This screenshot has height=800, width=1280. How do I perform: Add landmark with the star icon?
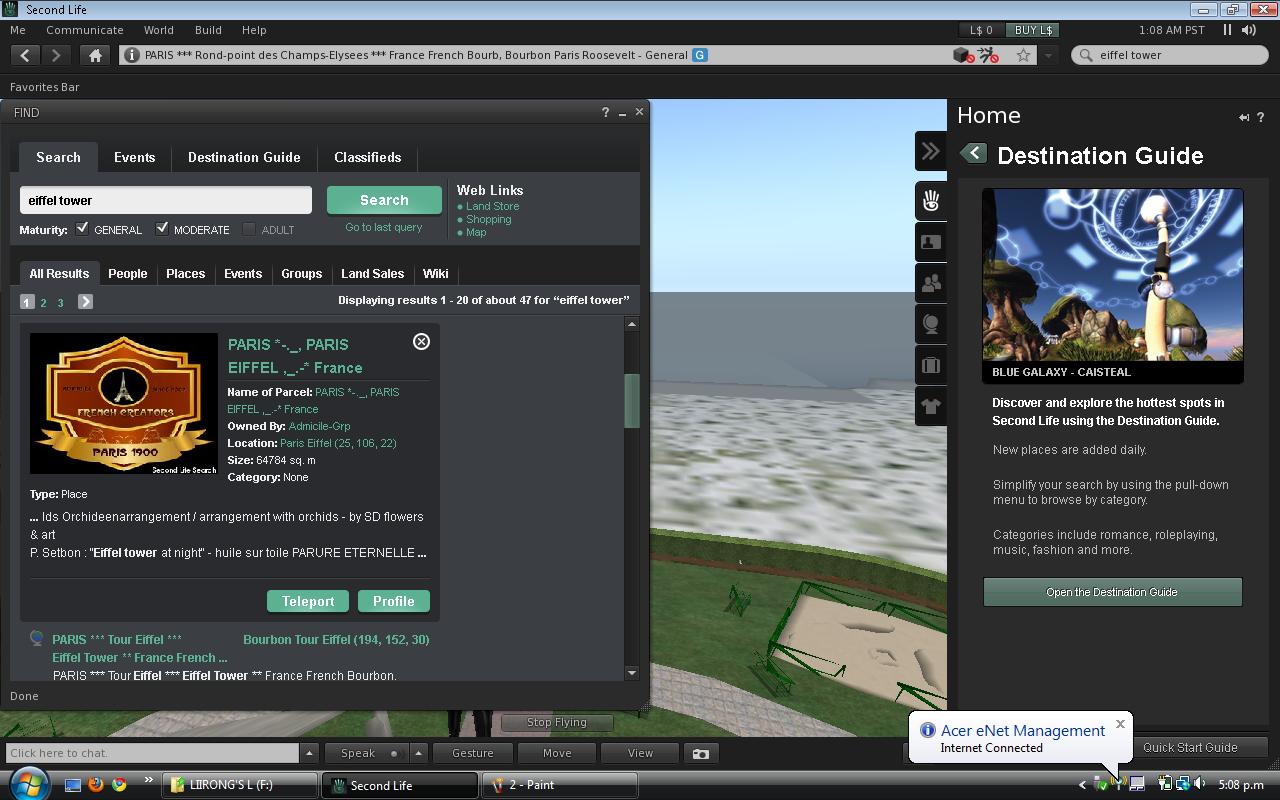click(1023, 56)
